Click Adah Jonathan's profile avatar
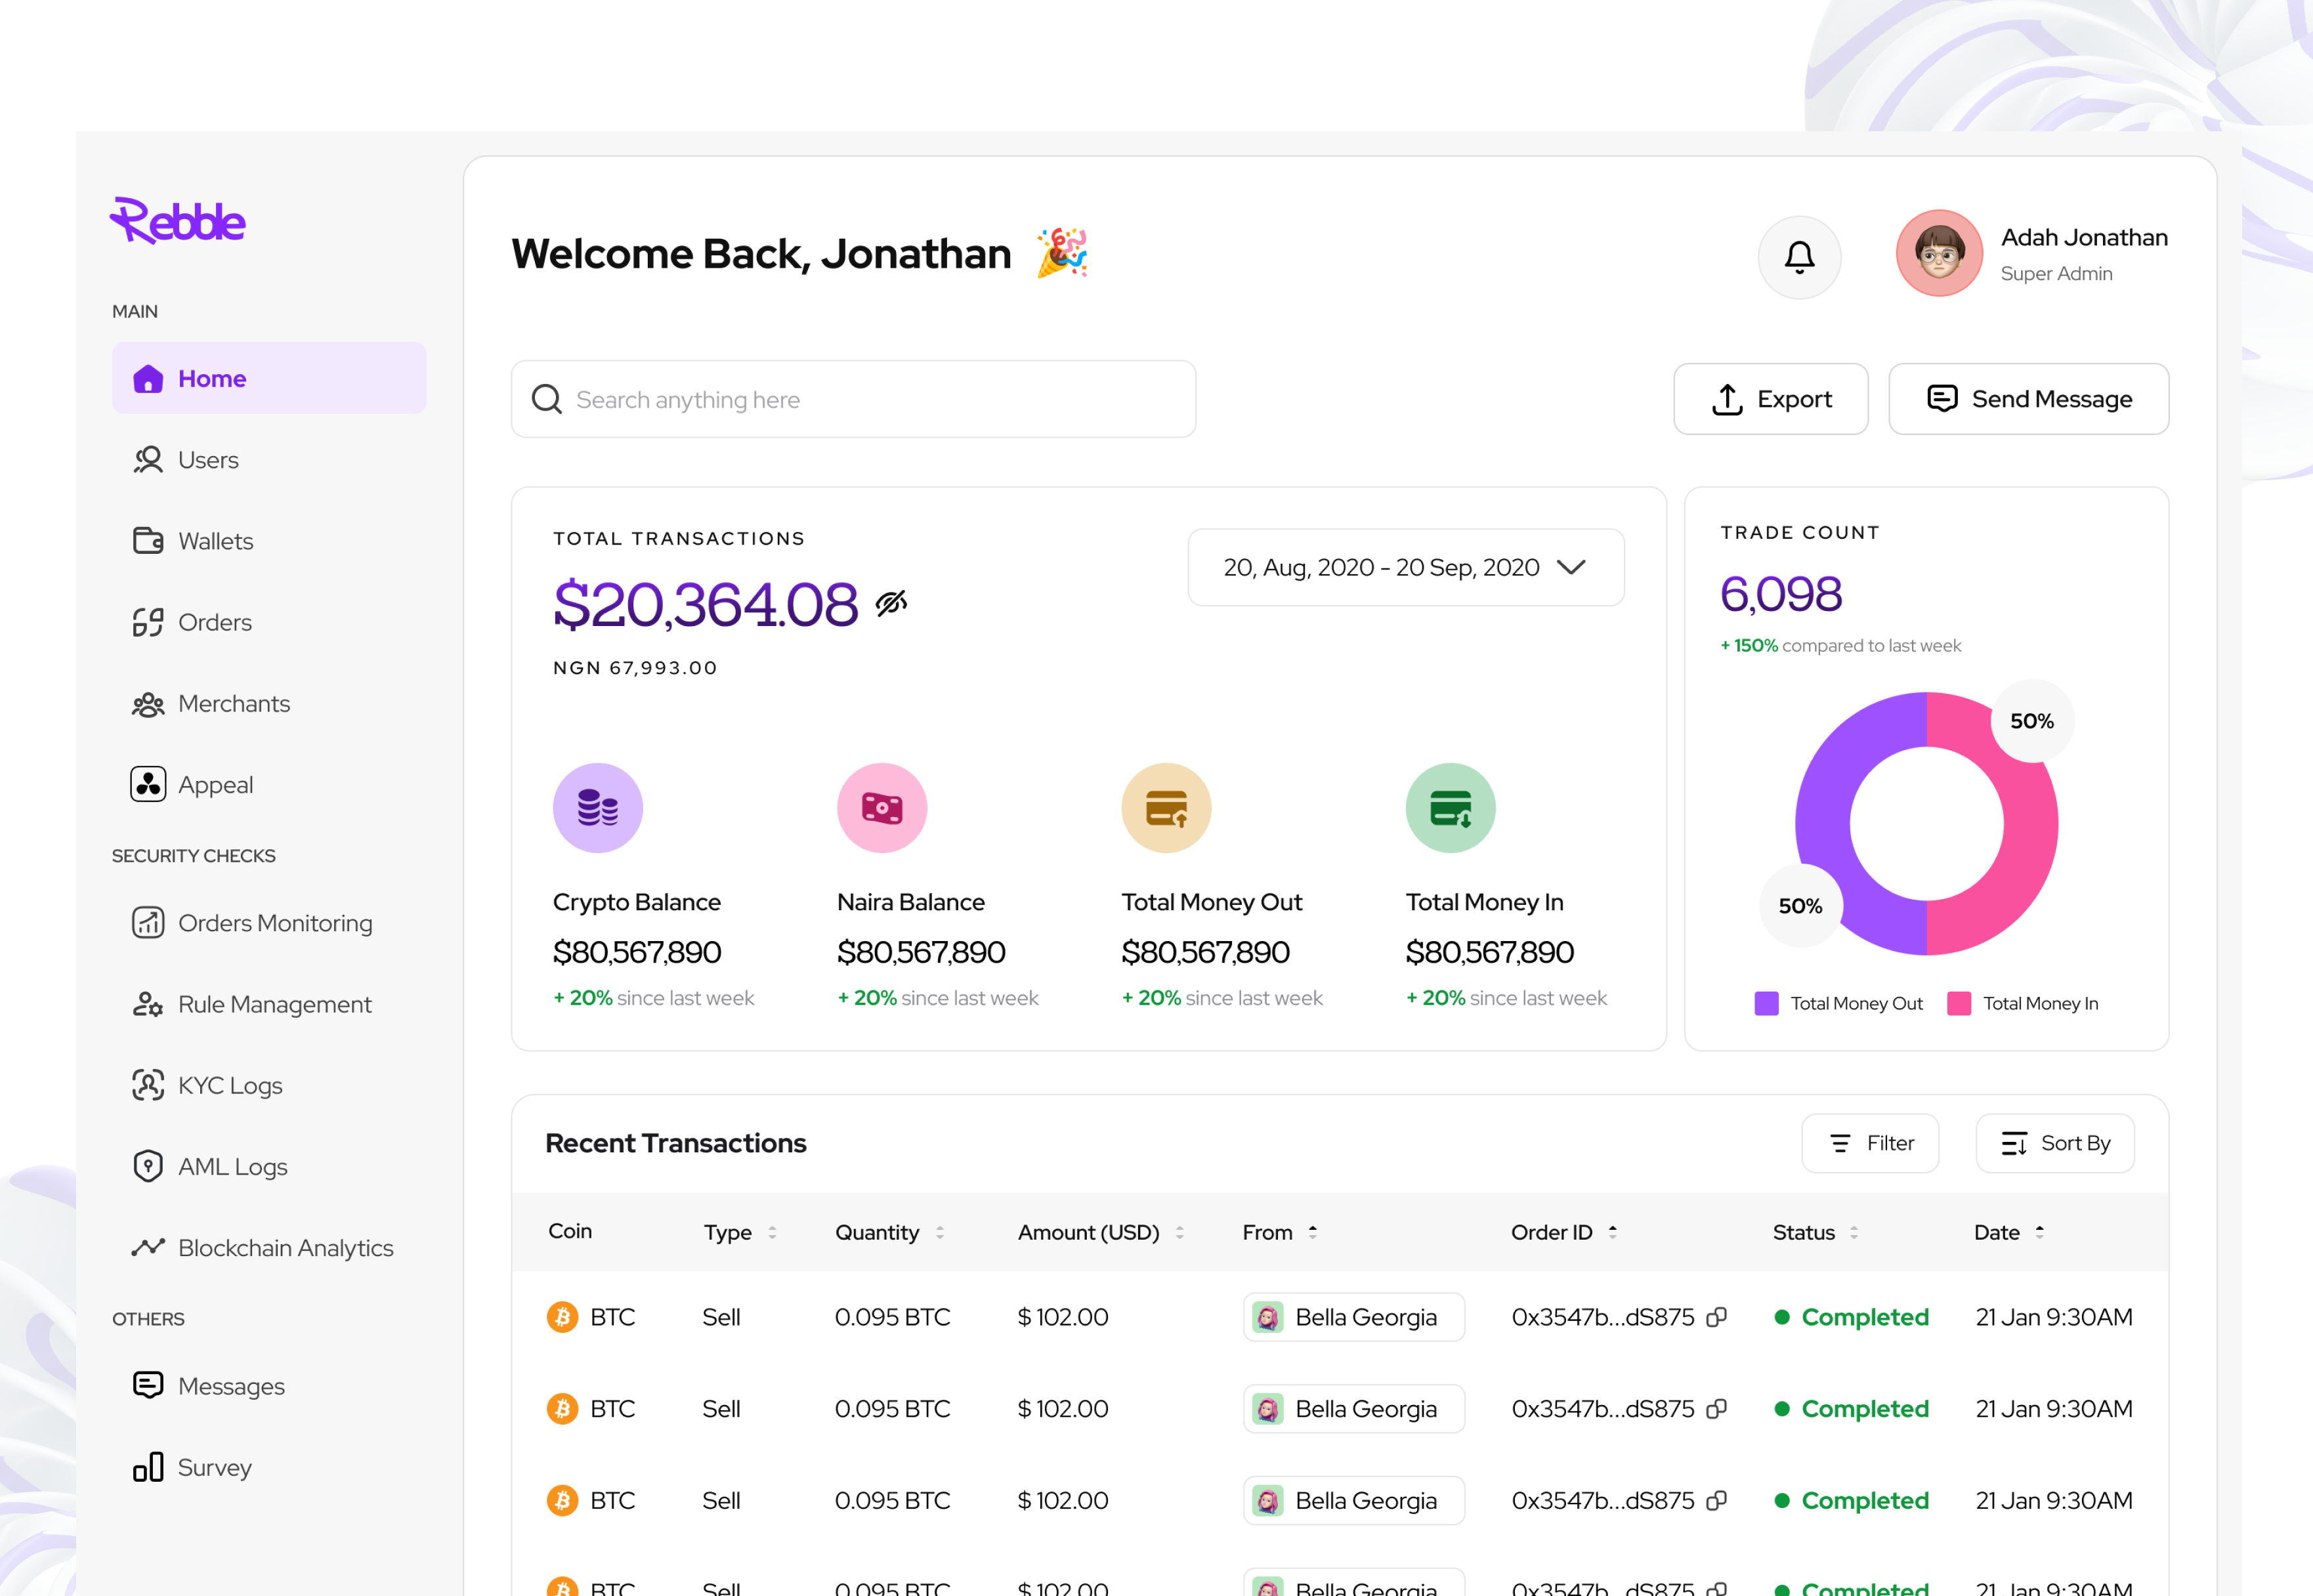The width and height of the screenshot is (2313, 1596). pos(1939,253)
